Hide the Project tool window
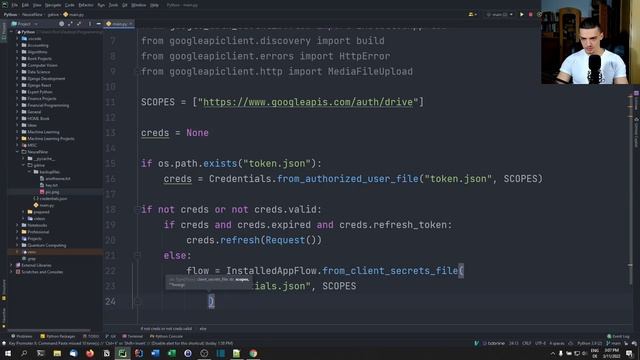The height and width of the screenshot is (360, 640). (98, 24)
